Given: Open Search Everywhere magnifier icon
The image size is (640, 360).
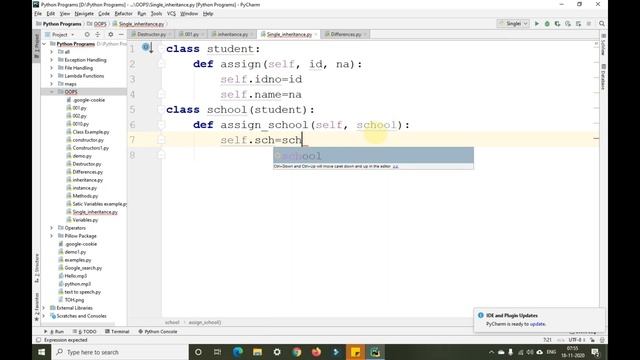Looking at the screenshot, I should (x=602, y=24).
